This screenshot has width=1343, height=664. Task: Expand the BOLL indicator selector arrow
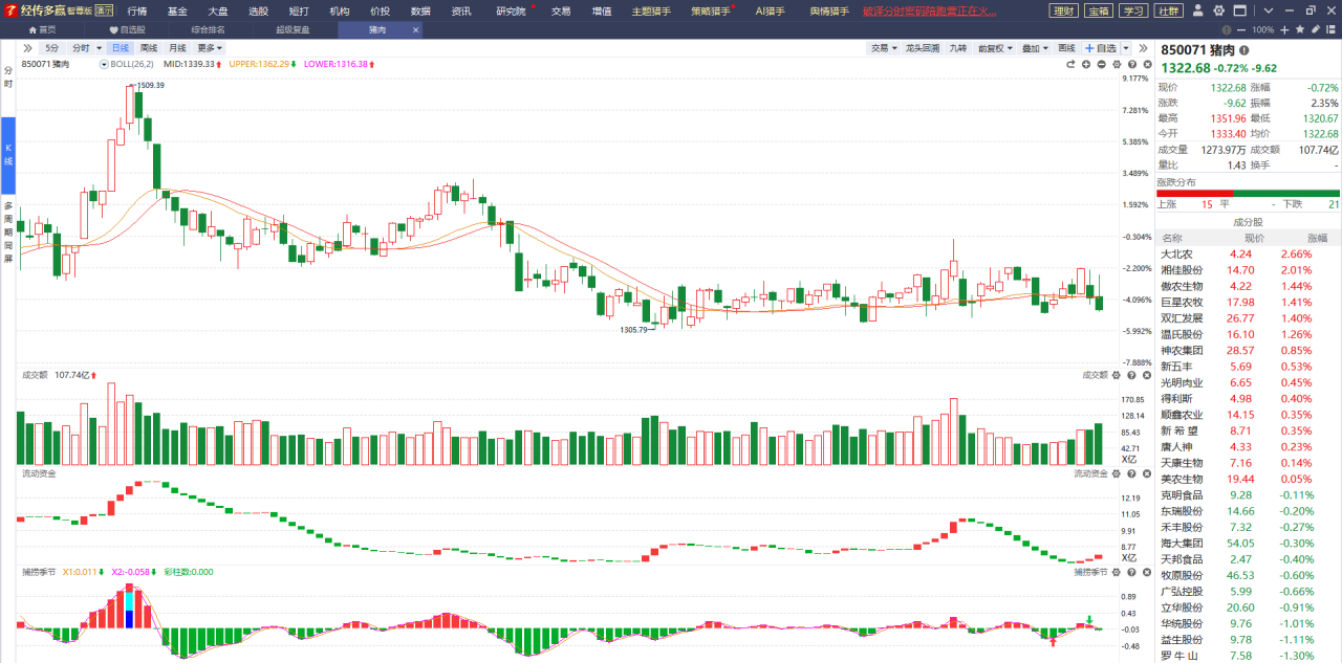pos(104,64)
